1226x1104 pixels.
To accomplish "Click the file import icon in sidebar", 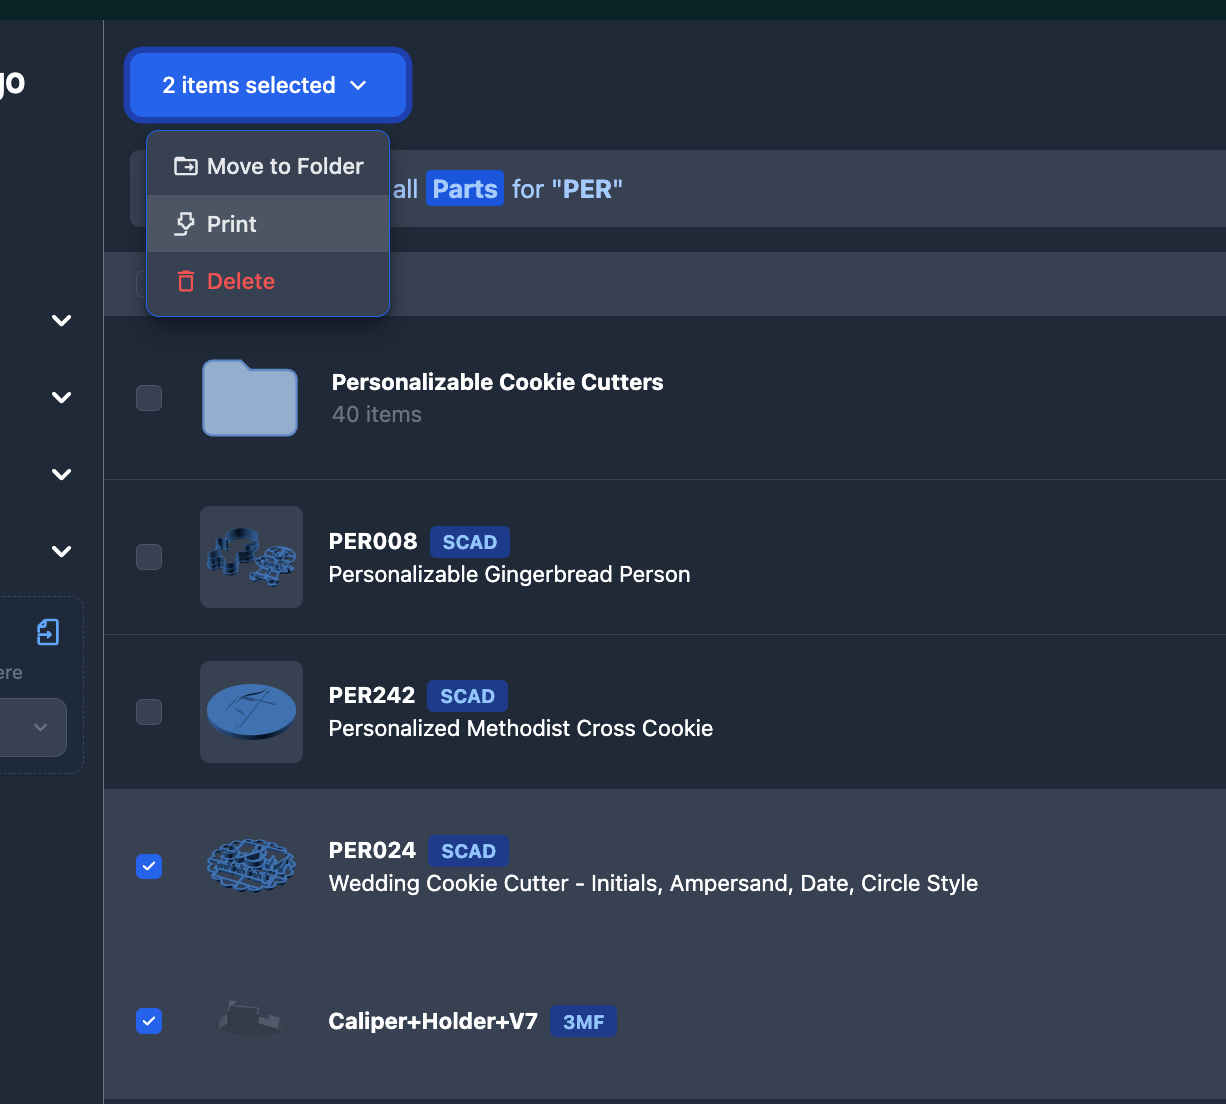I will pyautogui.click(x=48, y=632).
